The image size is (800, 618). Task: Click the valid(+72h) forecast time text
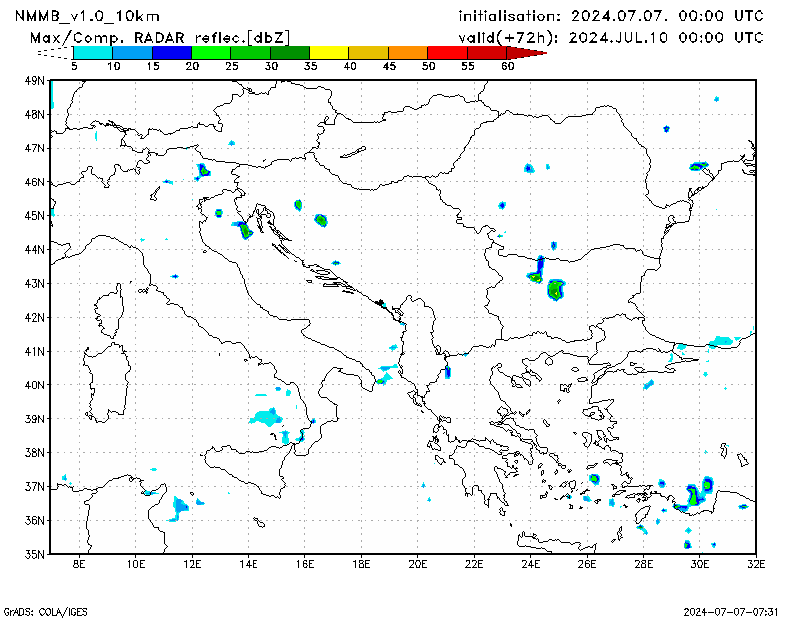click(x=610, y=37)
